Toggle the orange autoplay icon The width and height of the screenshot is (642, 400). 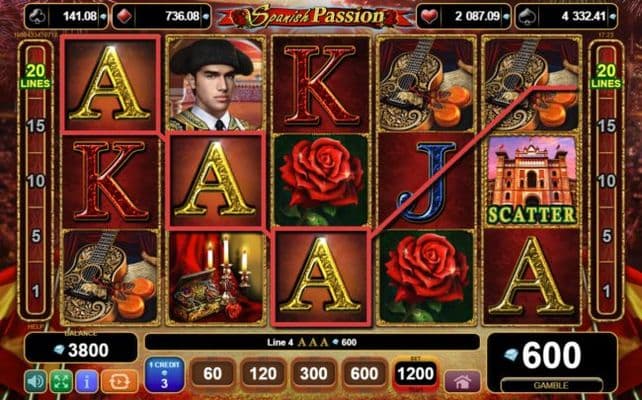(x=120, y=381)
